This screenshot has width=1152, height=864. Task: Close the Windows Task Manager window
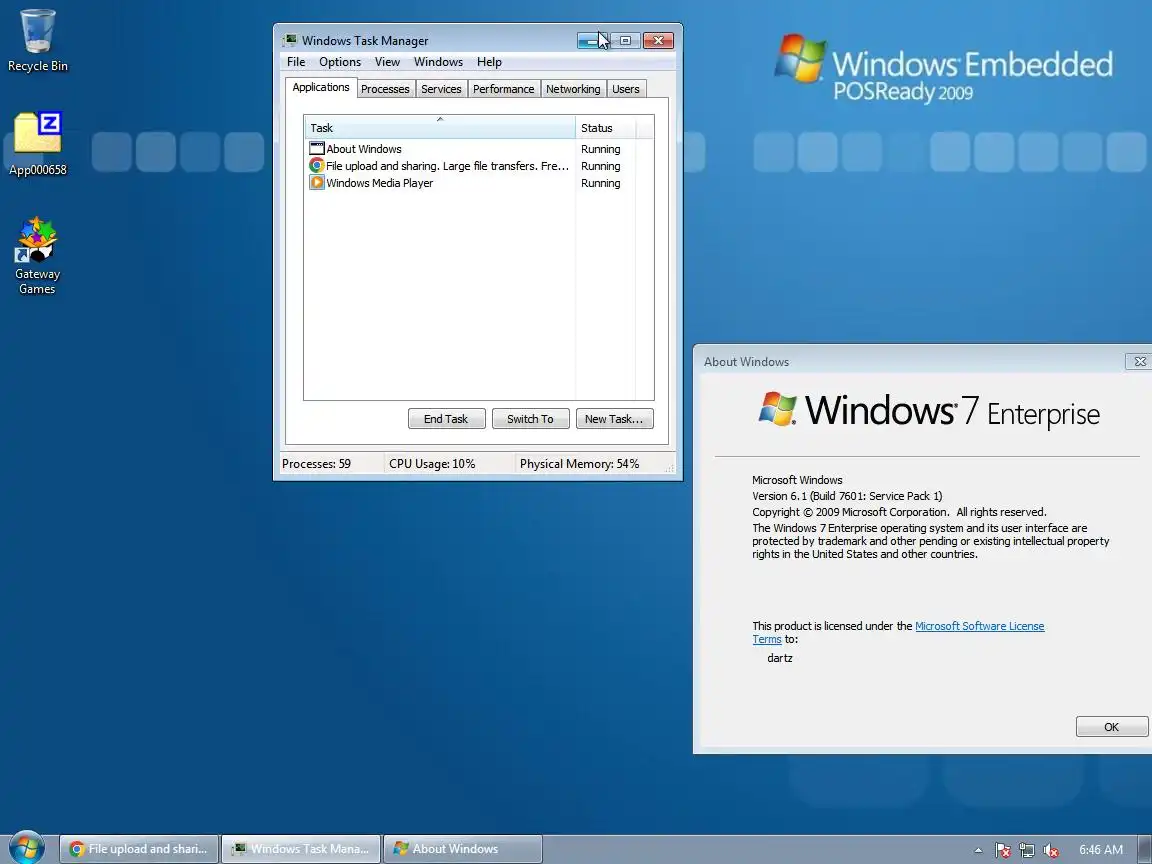click(658, 40)
